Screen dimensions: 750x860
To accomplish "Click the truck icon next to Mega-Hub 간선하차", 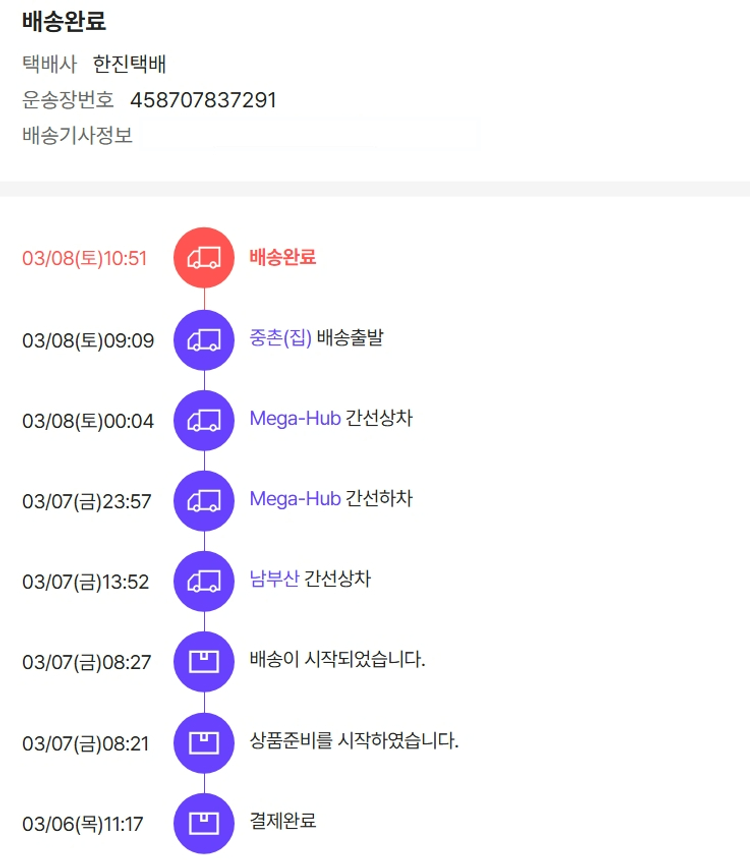I will point(204,500).
